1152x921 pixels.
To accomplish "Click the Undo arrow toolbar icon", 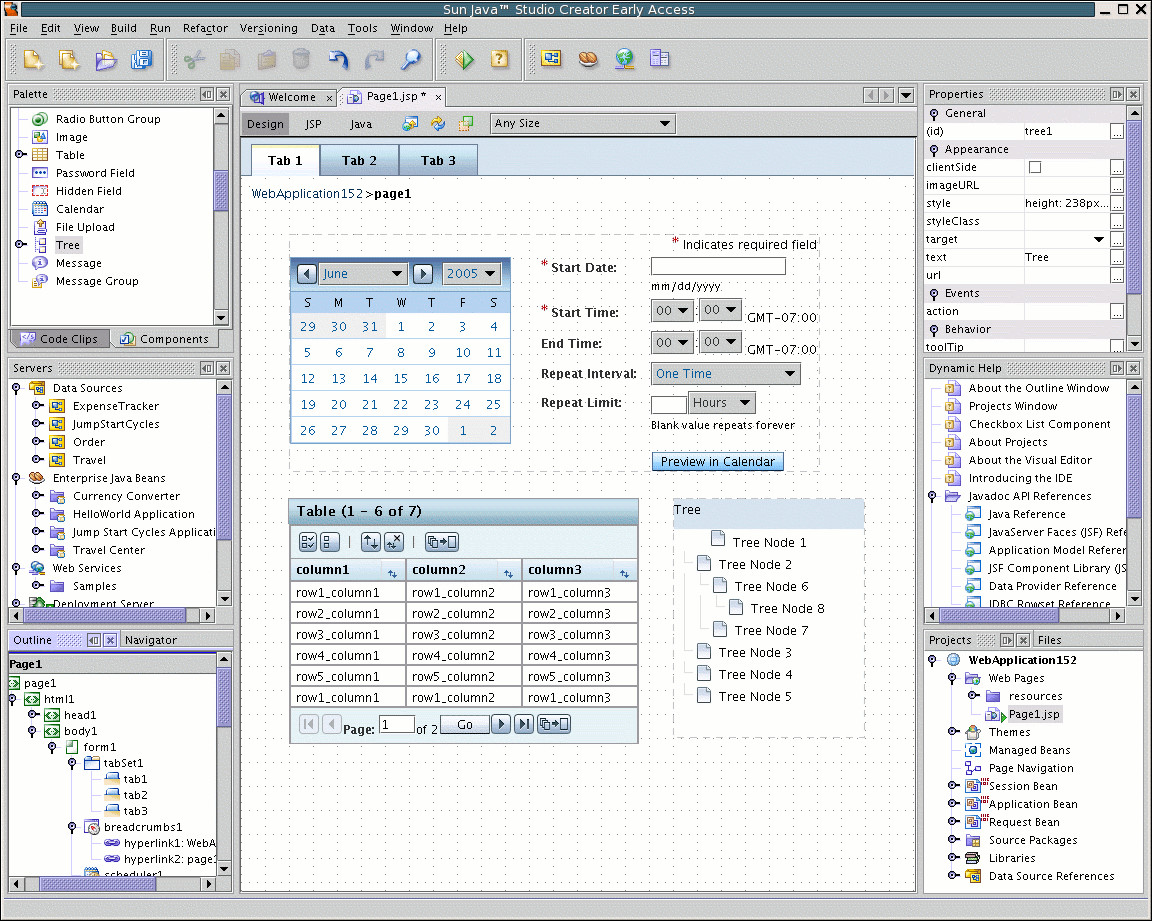I will coord(338,59).
